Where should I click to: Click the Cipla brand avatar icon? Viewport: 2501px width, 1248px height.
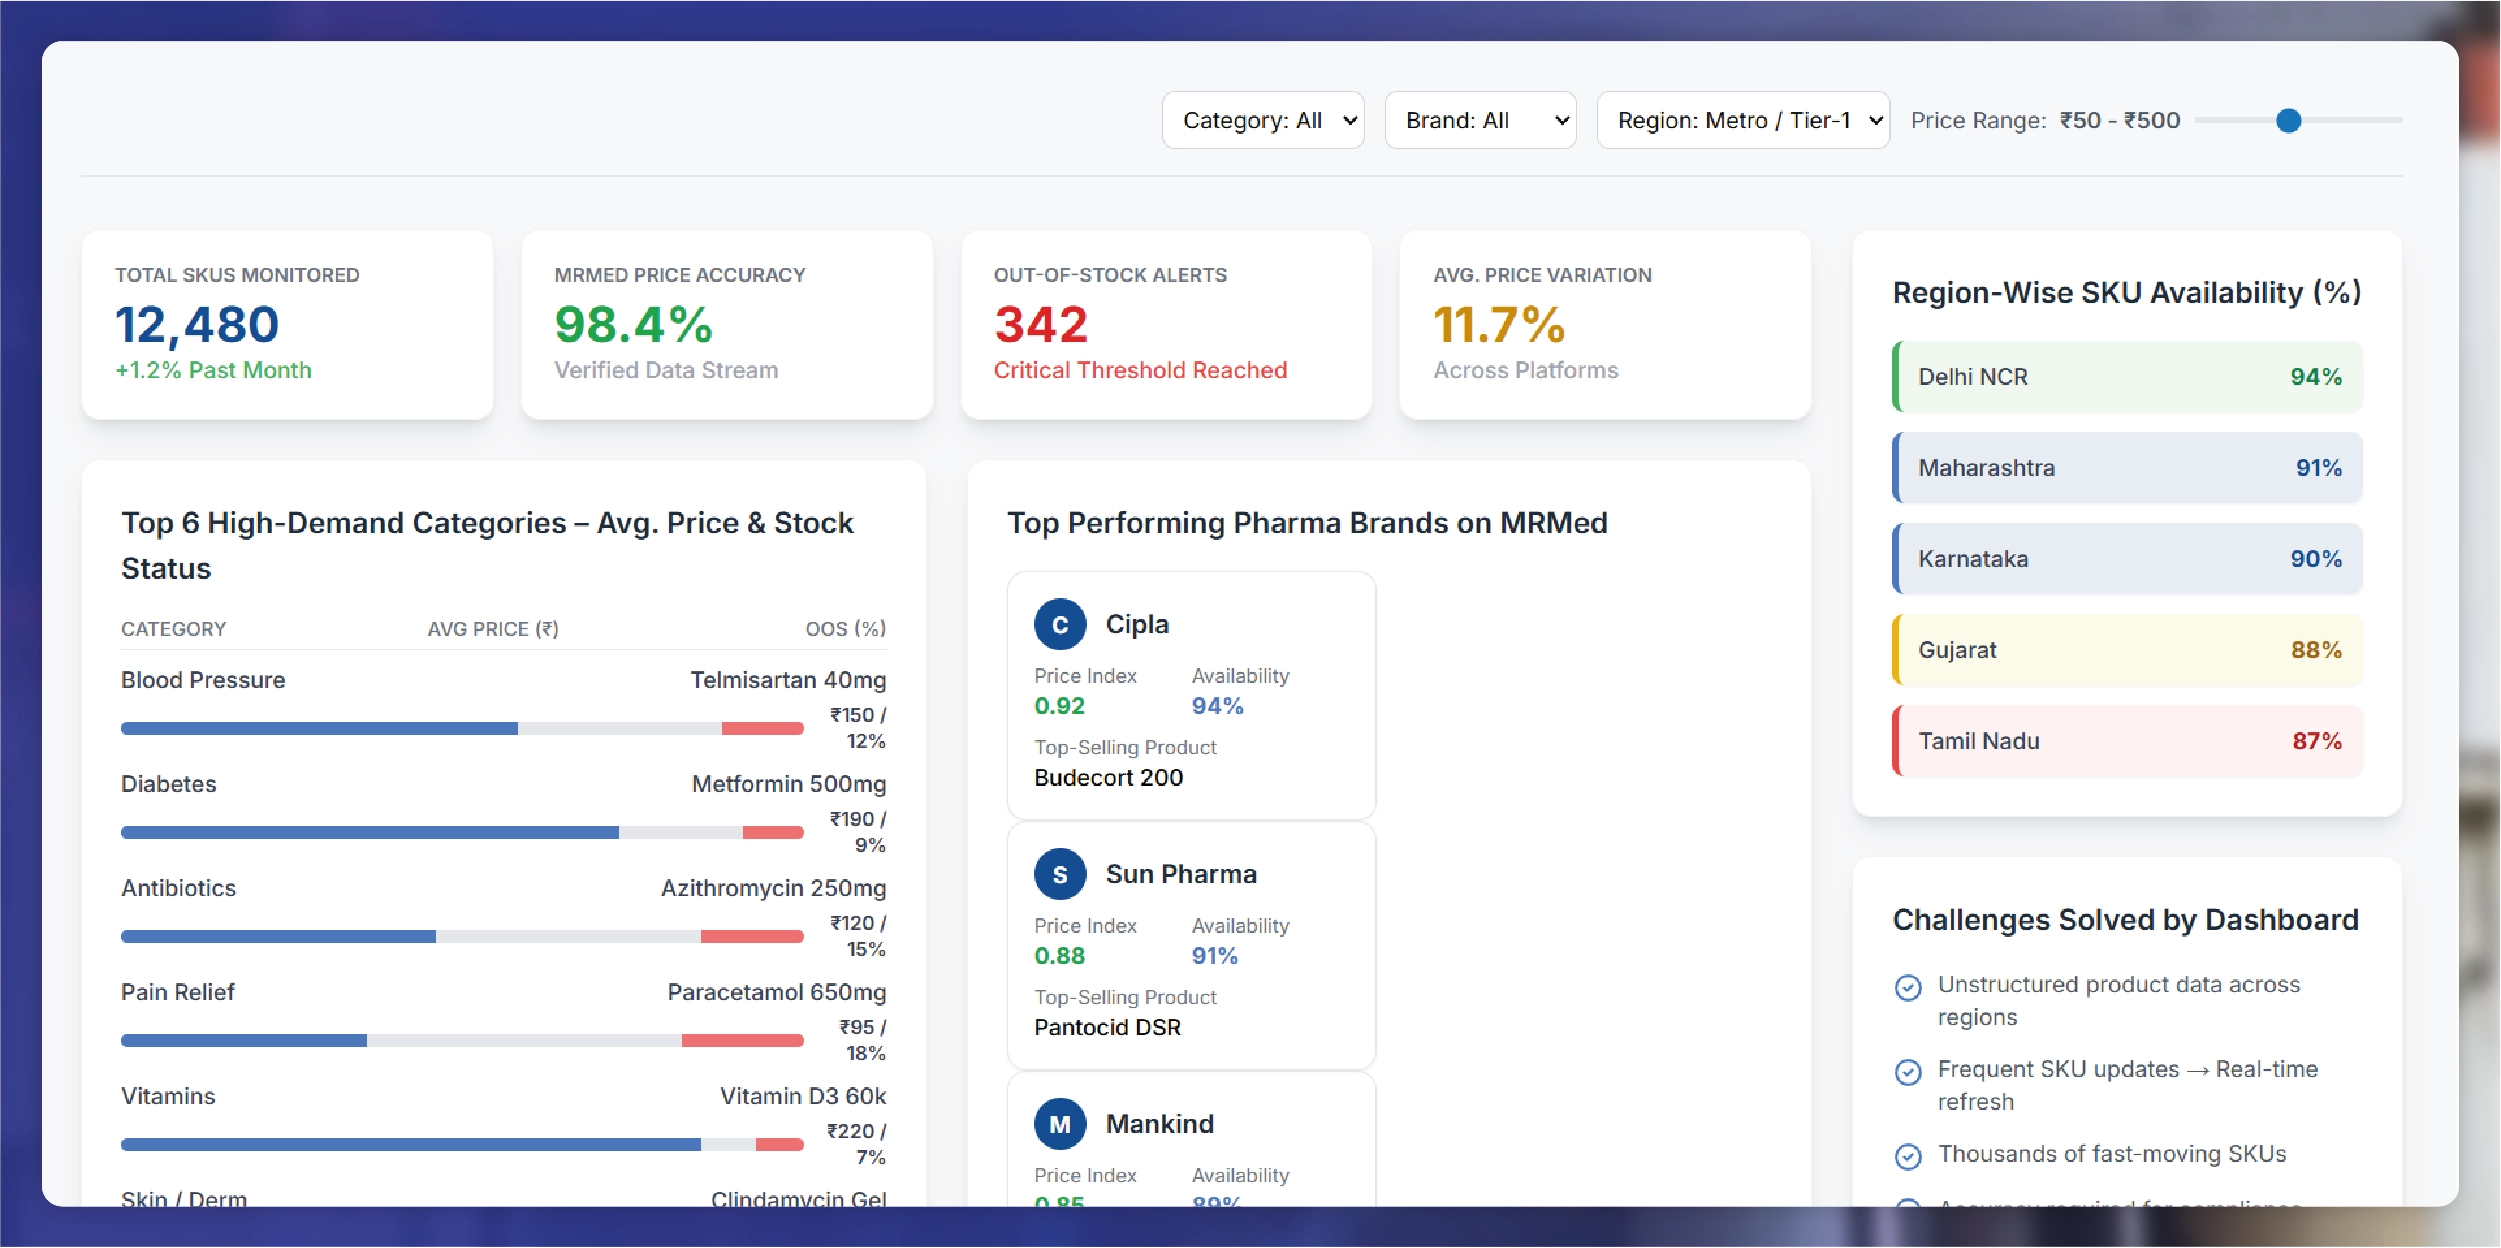[1060, 625]
